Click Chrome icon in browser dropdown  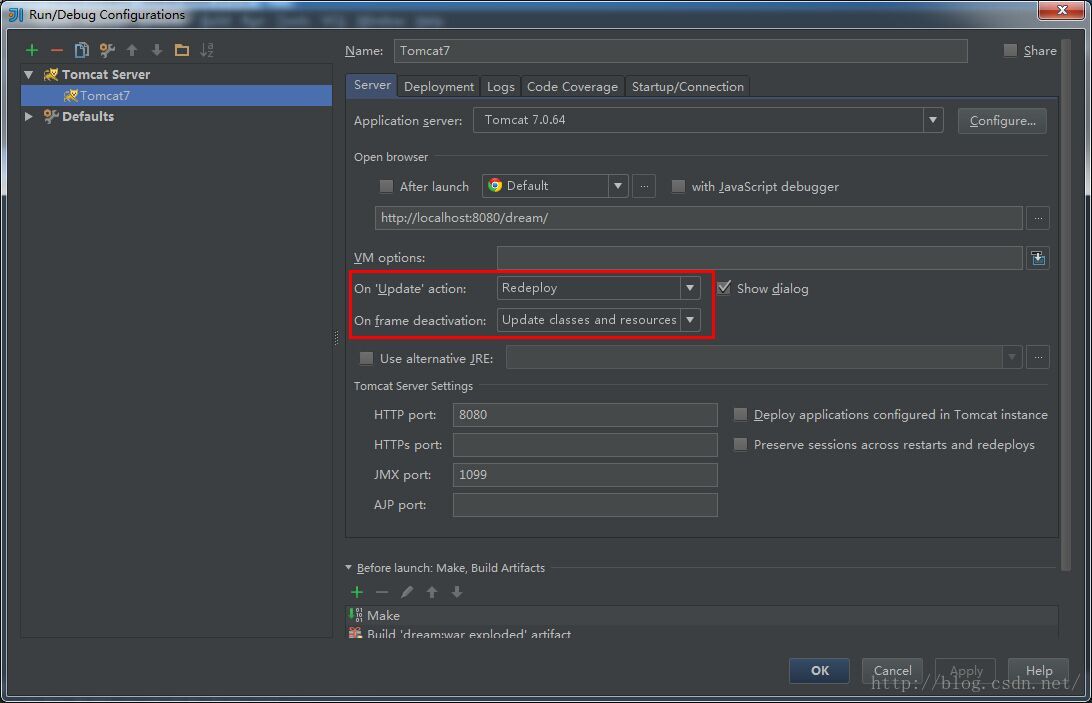(494, 185)
